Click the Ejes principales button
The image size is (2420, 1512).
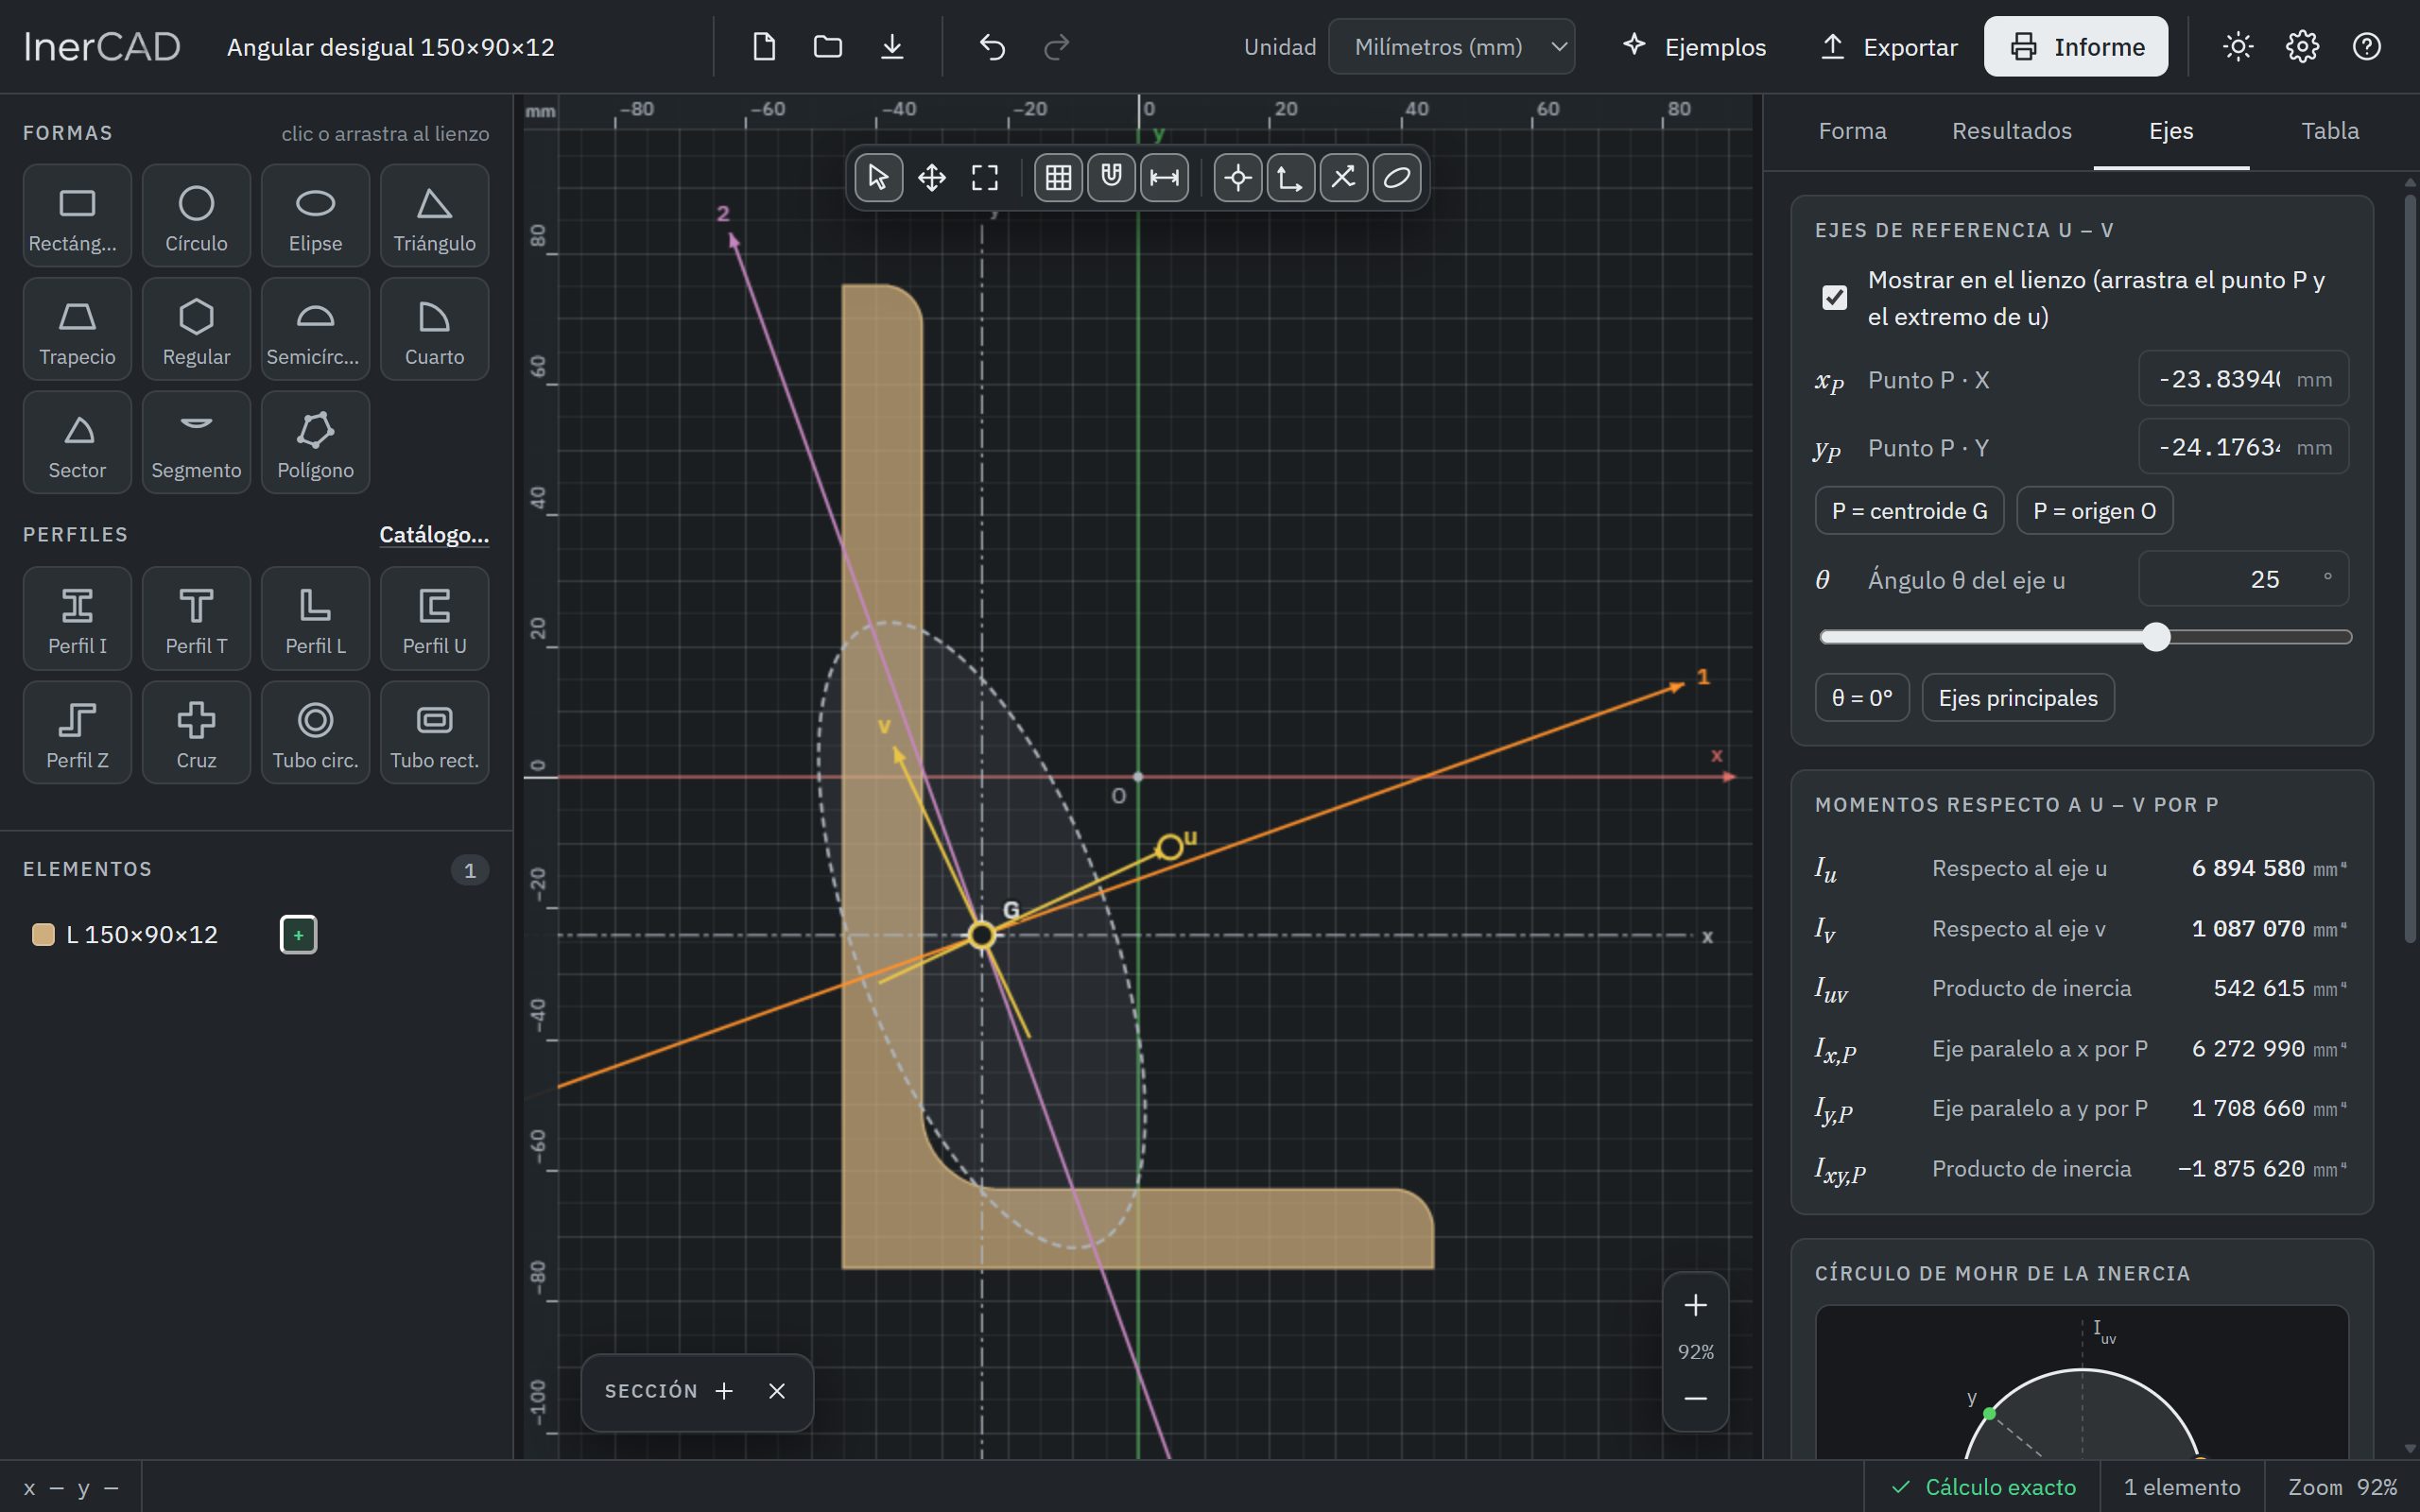coord(2018,698)
